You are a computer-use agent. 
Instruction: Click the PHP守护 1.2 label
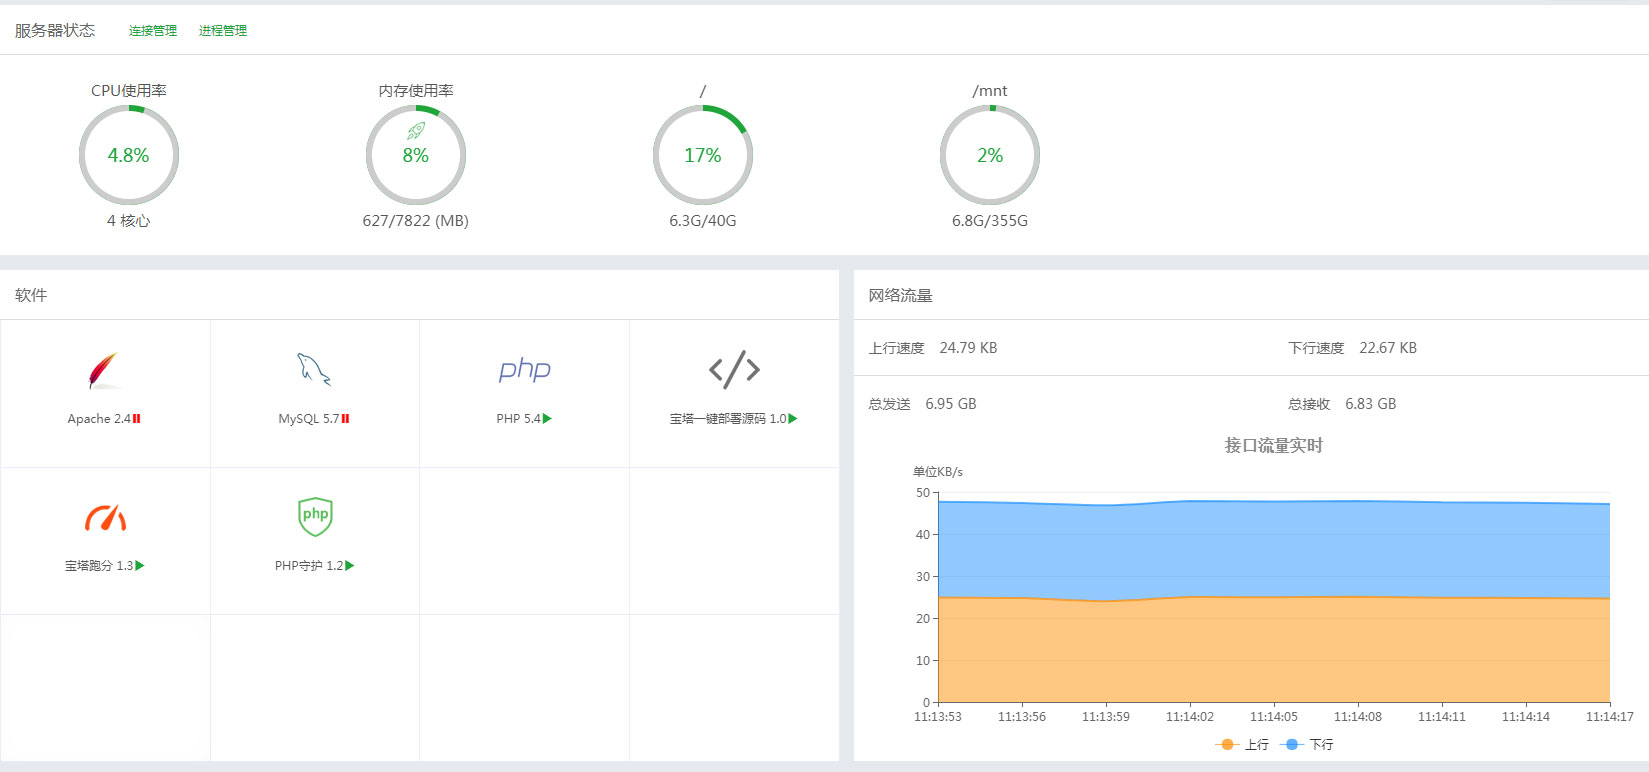click(x=309, y=566)
